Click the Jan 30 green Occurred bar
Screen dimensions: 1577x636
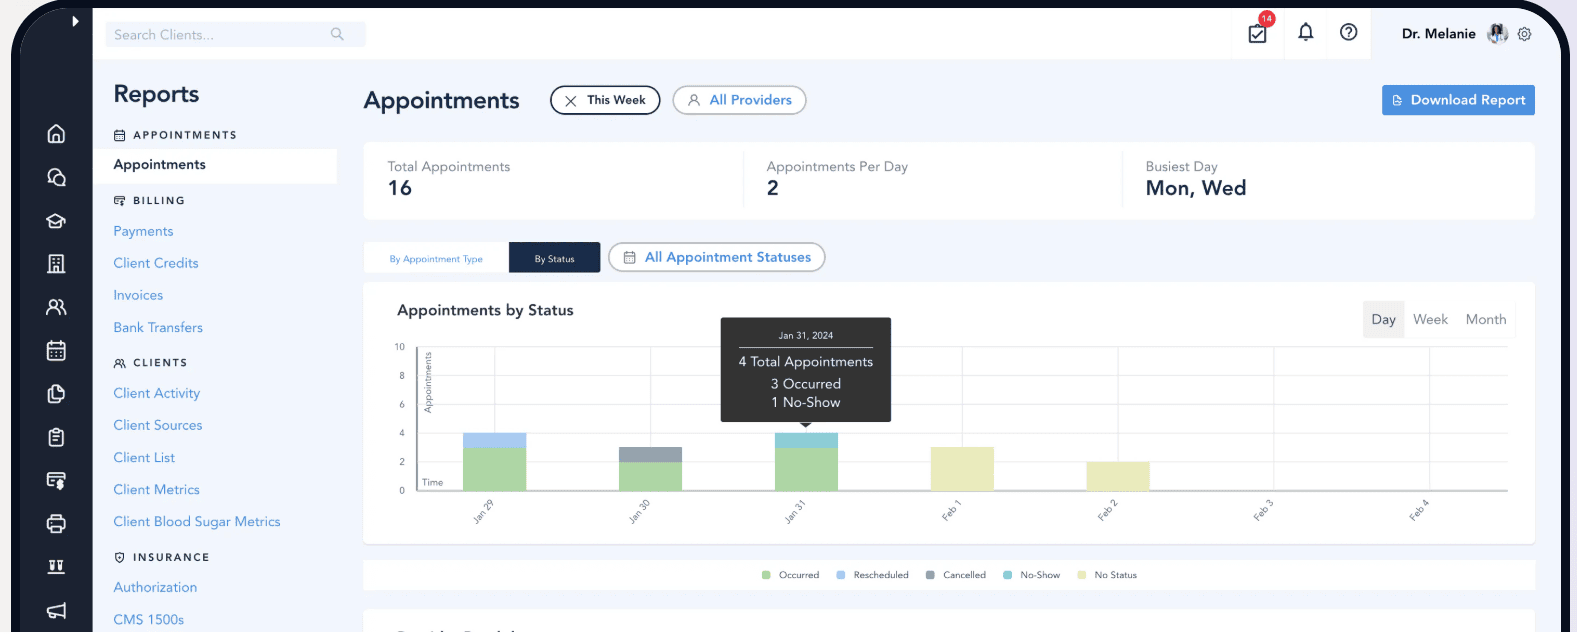point(650,477)
